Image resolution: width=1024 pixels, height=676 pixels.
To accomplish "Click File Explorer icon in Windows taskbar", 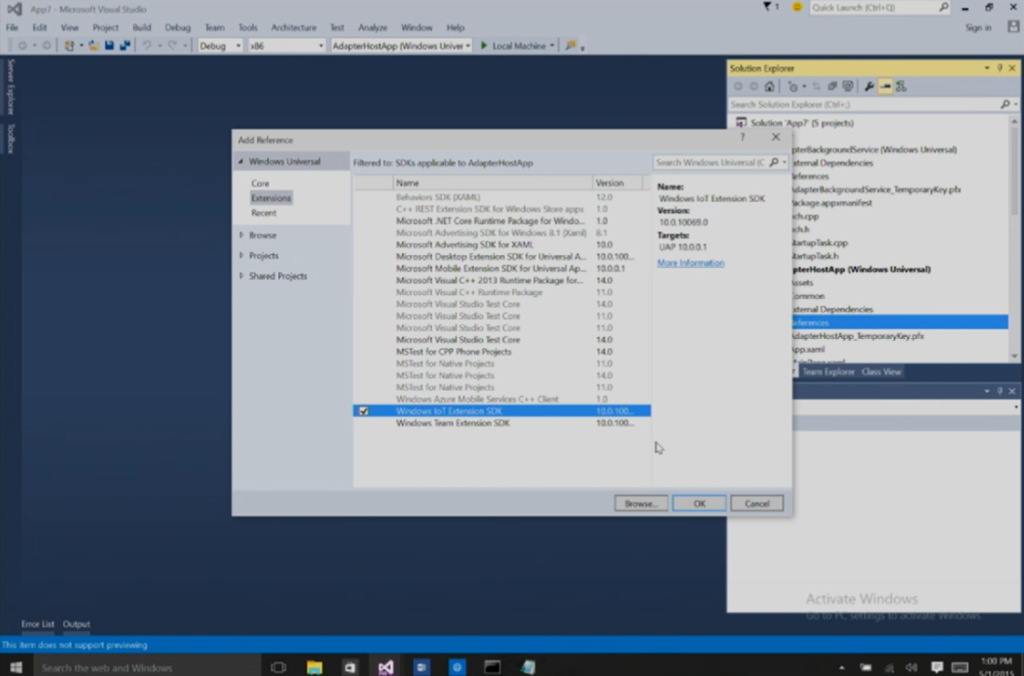I will (314, 667).
